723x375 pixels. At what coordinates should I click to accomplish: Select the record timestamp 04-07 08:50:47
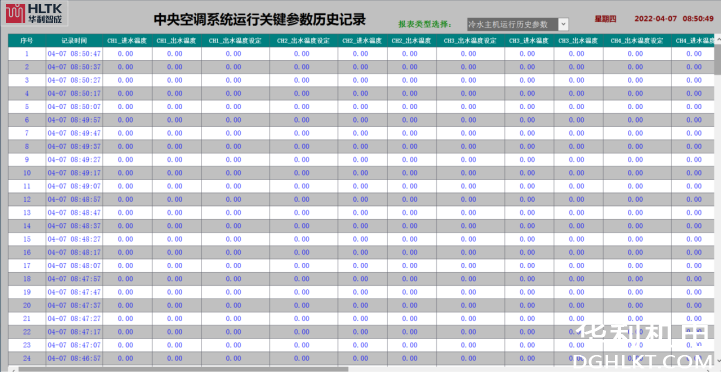tap(74, 54)
